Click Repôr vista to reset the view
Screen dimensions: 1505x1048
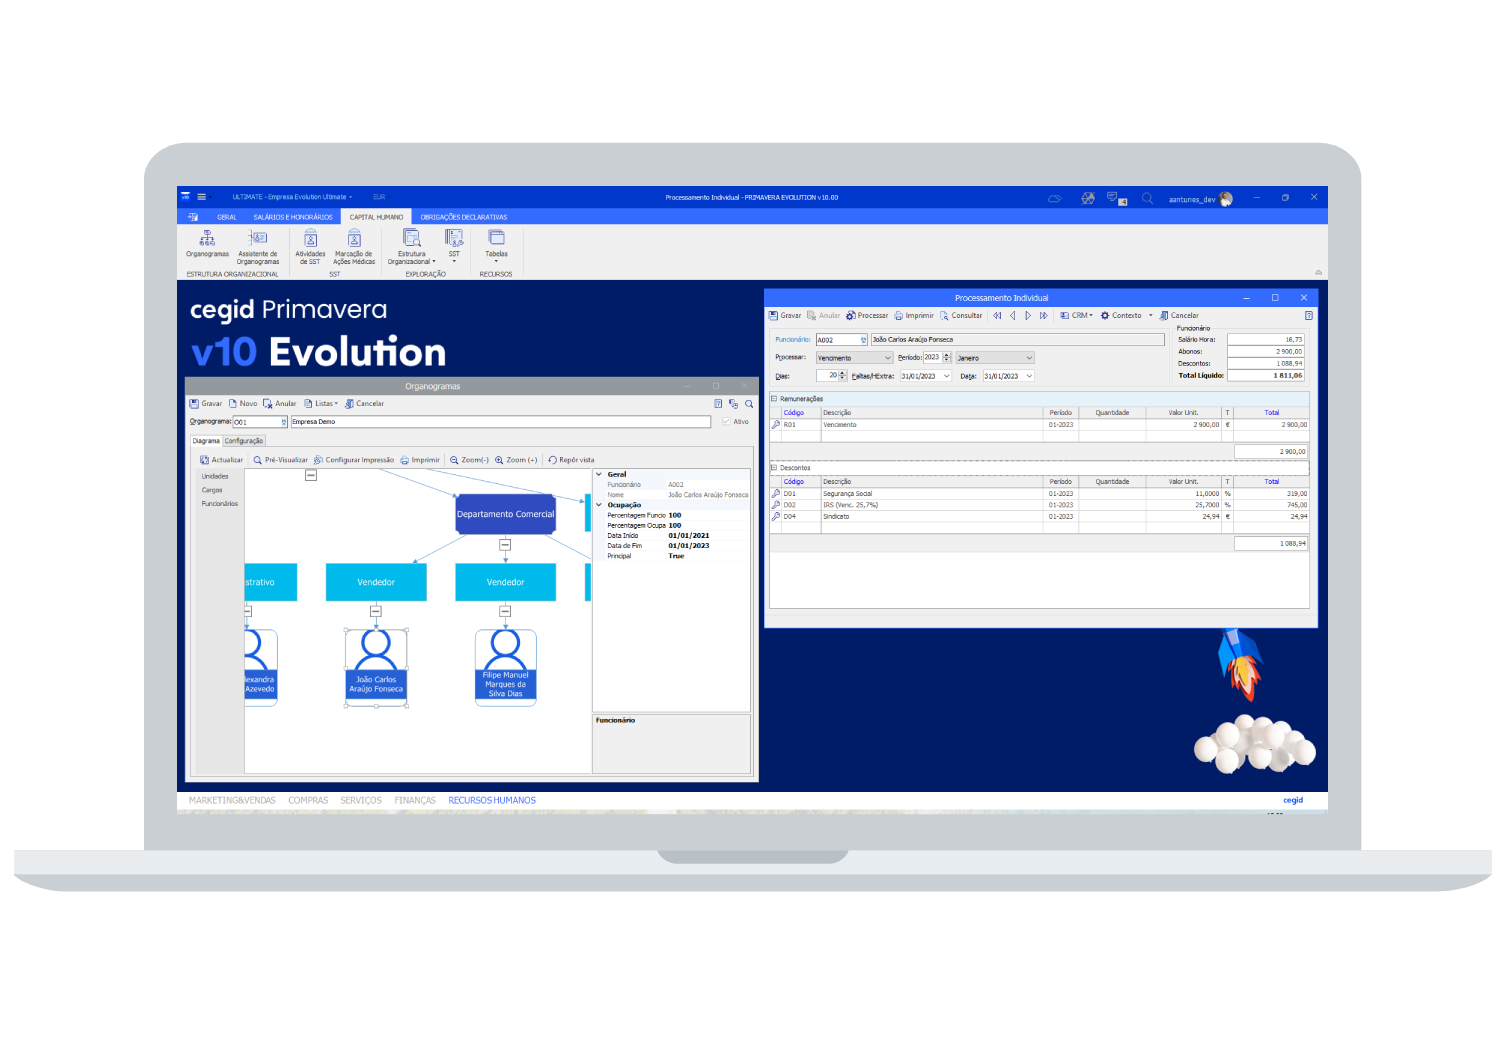tap(571, 460)
